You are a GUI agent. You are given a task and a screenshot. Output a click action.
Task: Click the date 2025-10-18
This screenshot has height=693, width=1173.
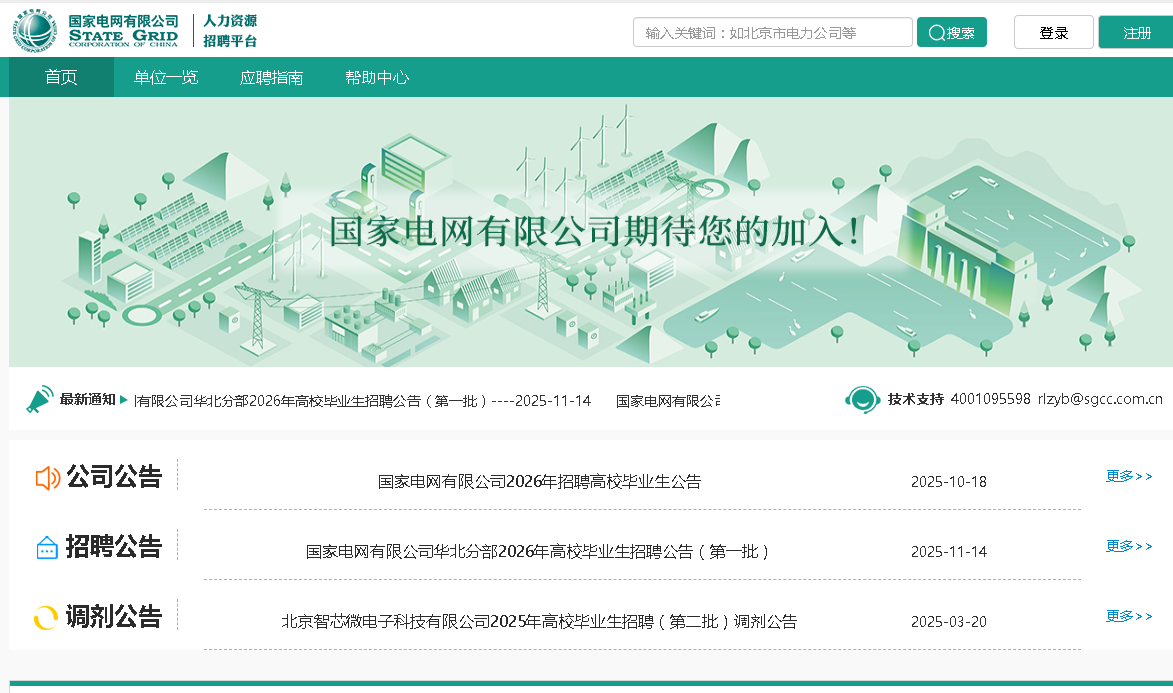coord(949,482)
